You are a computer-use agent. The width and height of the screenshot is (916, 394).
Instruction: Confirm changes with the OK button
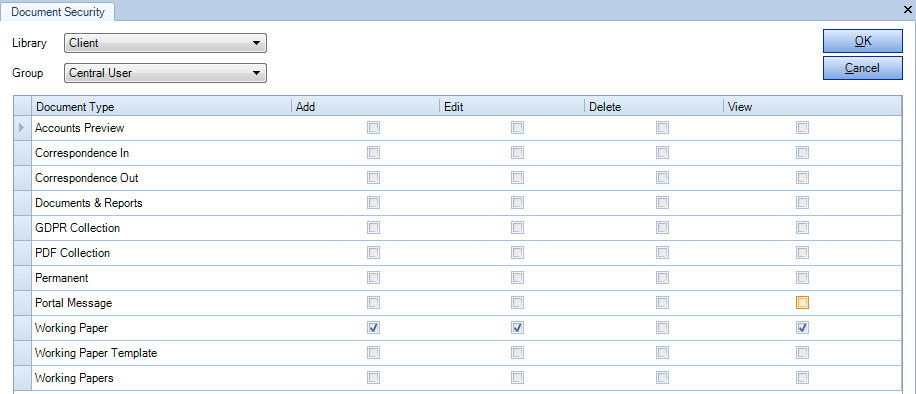(863, 41)
